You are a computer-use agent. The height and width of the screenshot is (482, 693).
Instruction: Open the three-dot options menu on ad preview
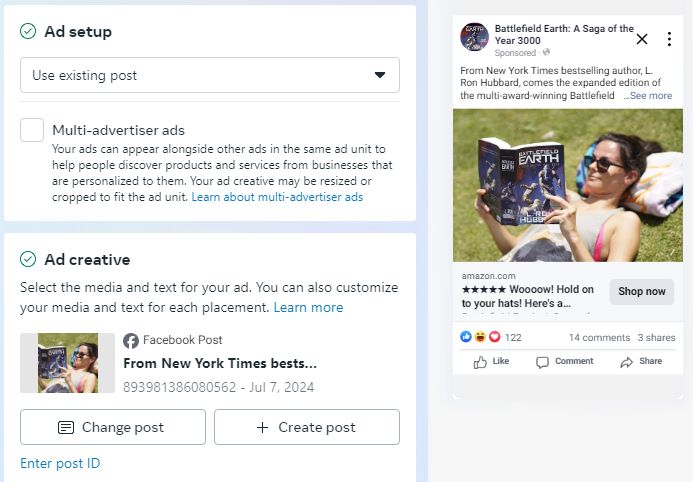click(x=669, y=39)
